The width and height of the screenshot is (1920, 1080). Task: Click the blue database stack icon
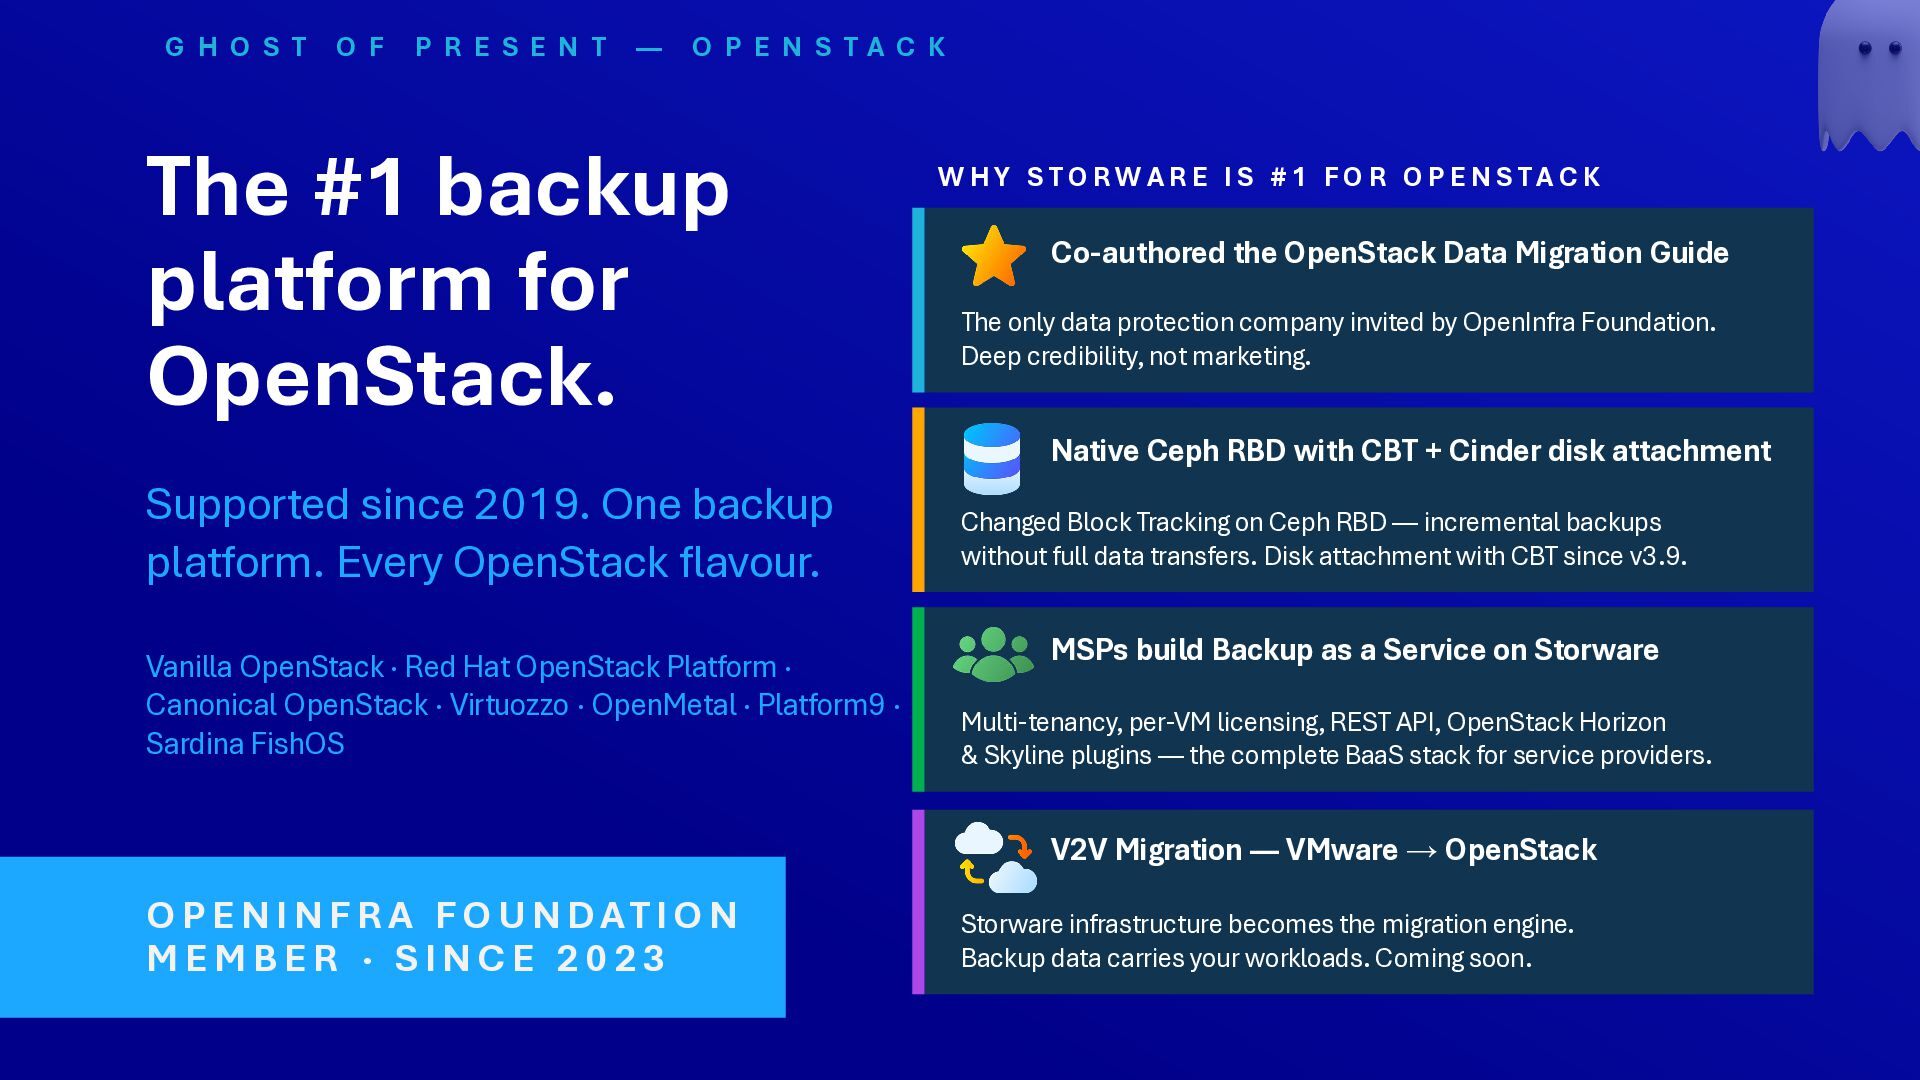point(991,458)
